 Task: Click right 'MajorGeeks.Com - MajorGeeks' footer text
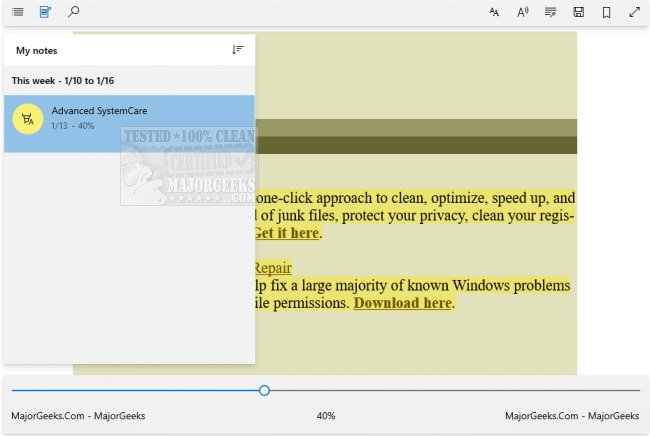tap(572, 416)
